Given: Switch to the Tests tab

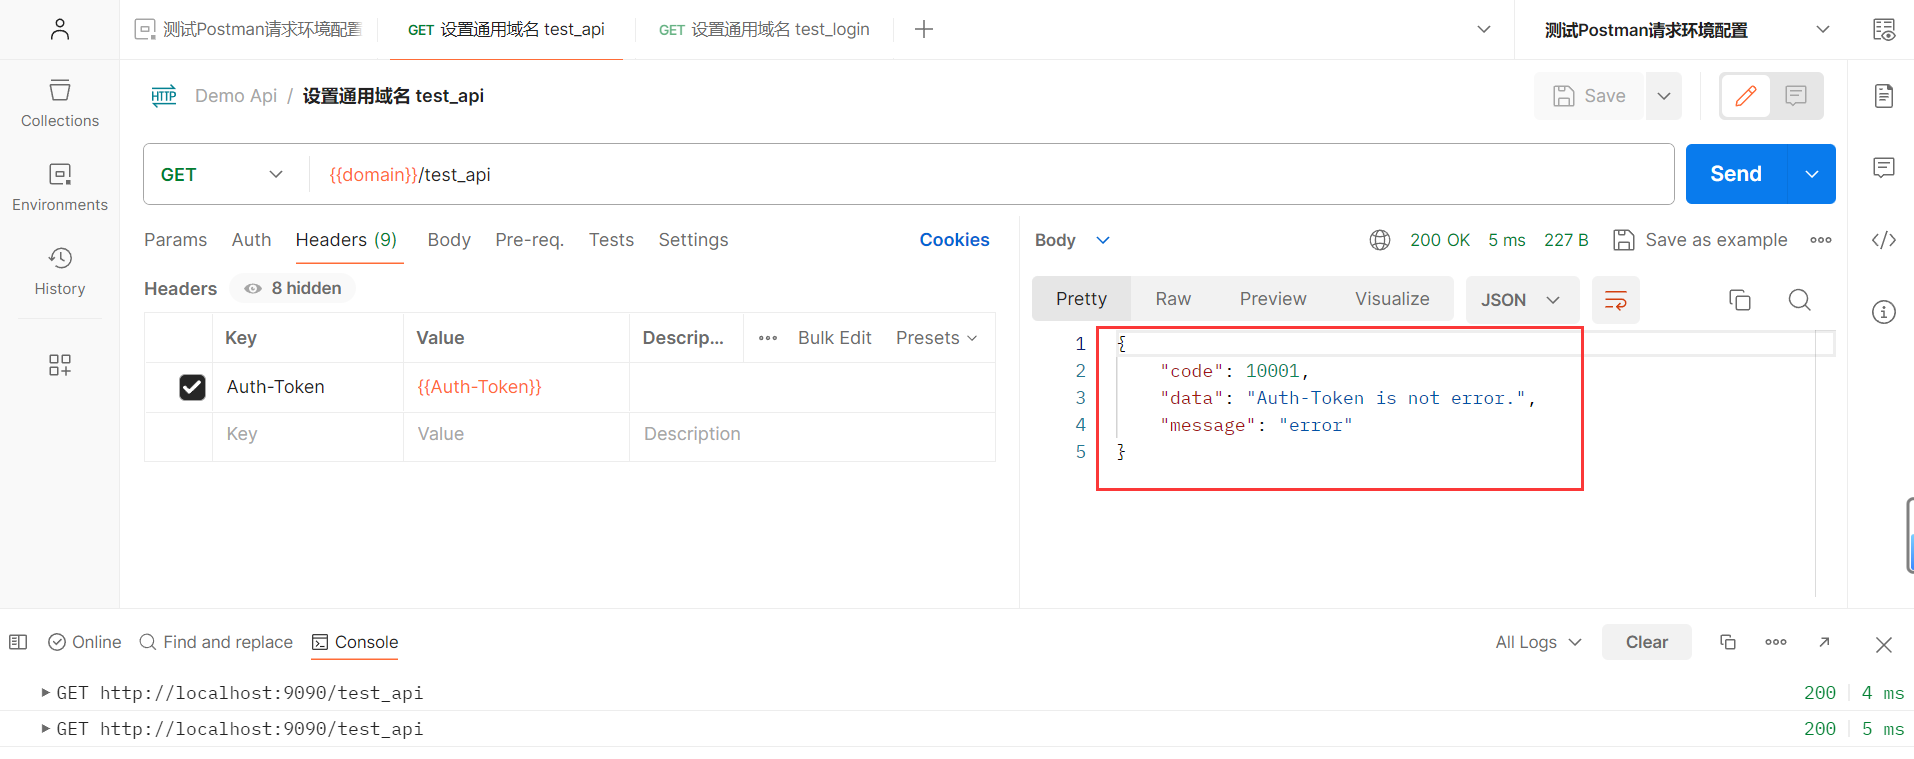Looking at the screenshot, I should 611,240.
